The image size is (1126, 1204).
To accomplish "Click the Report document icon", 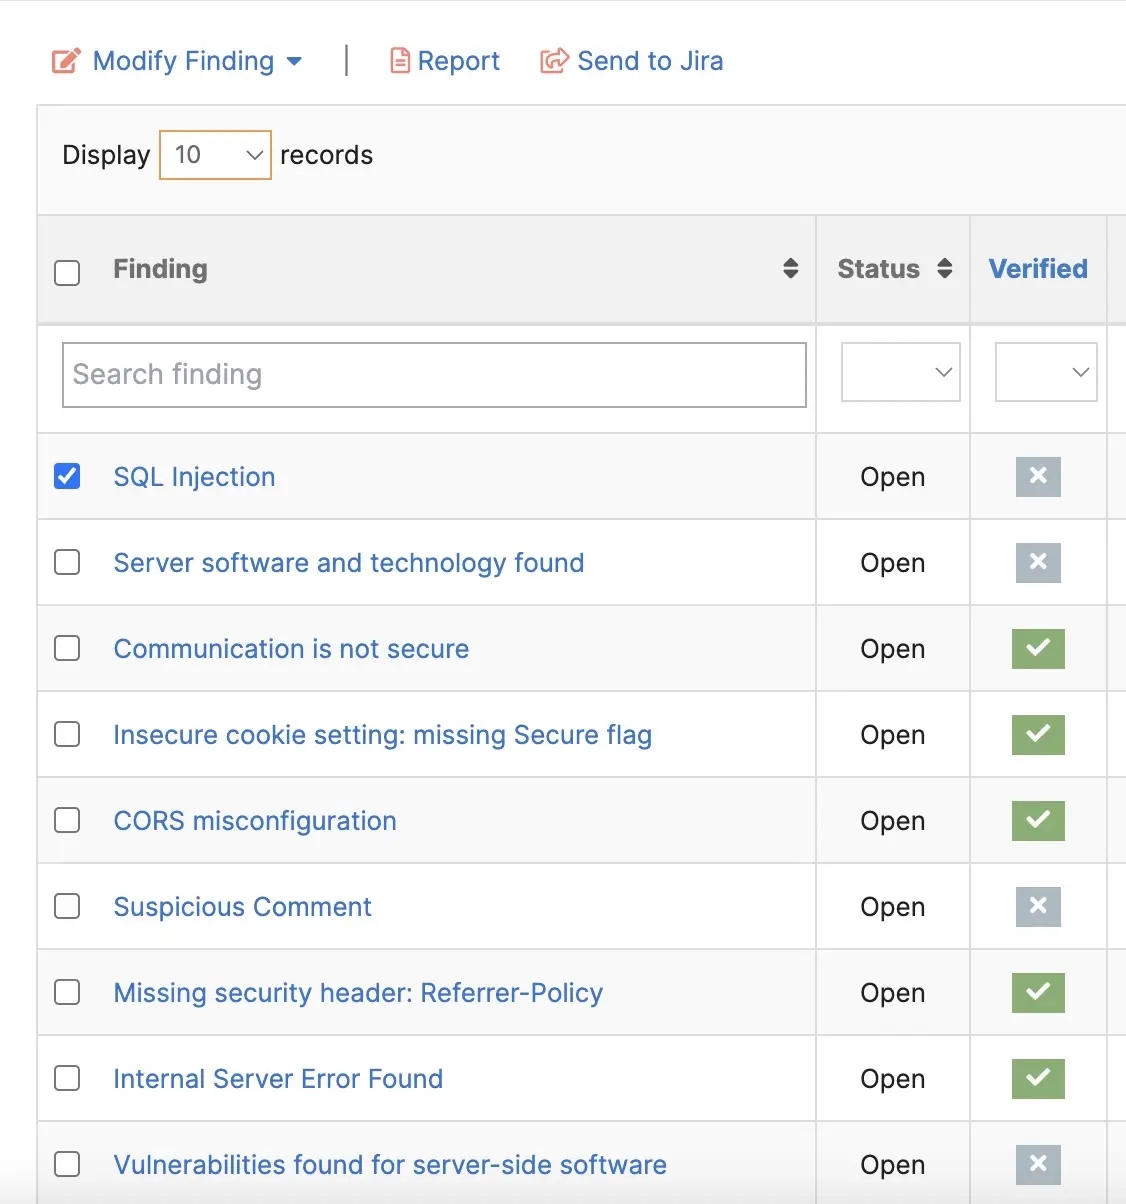I will (x=400, y=61).
